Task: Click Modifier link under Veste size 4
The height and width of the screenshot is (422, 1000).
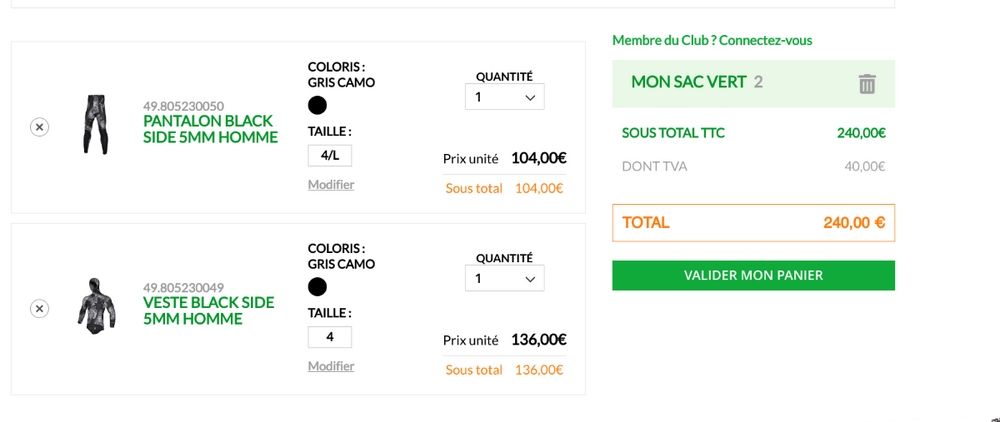Action: 331,366
